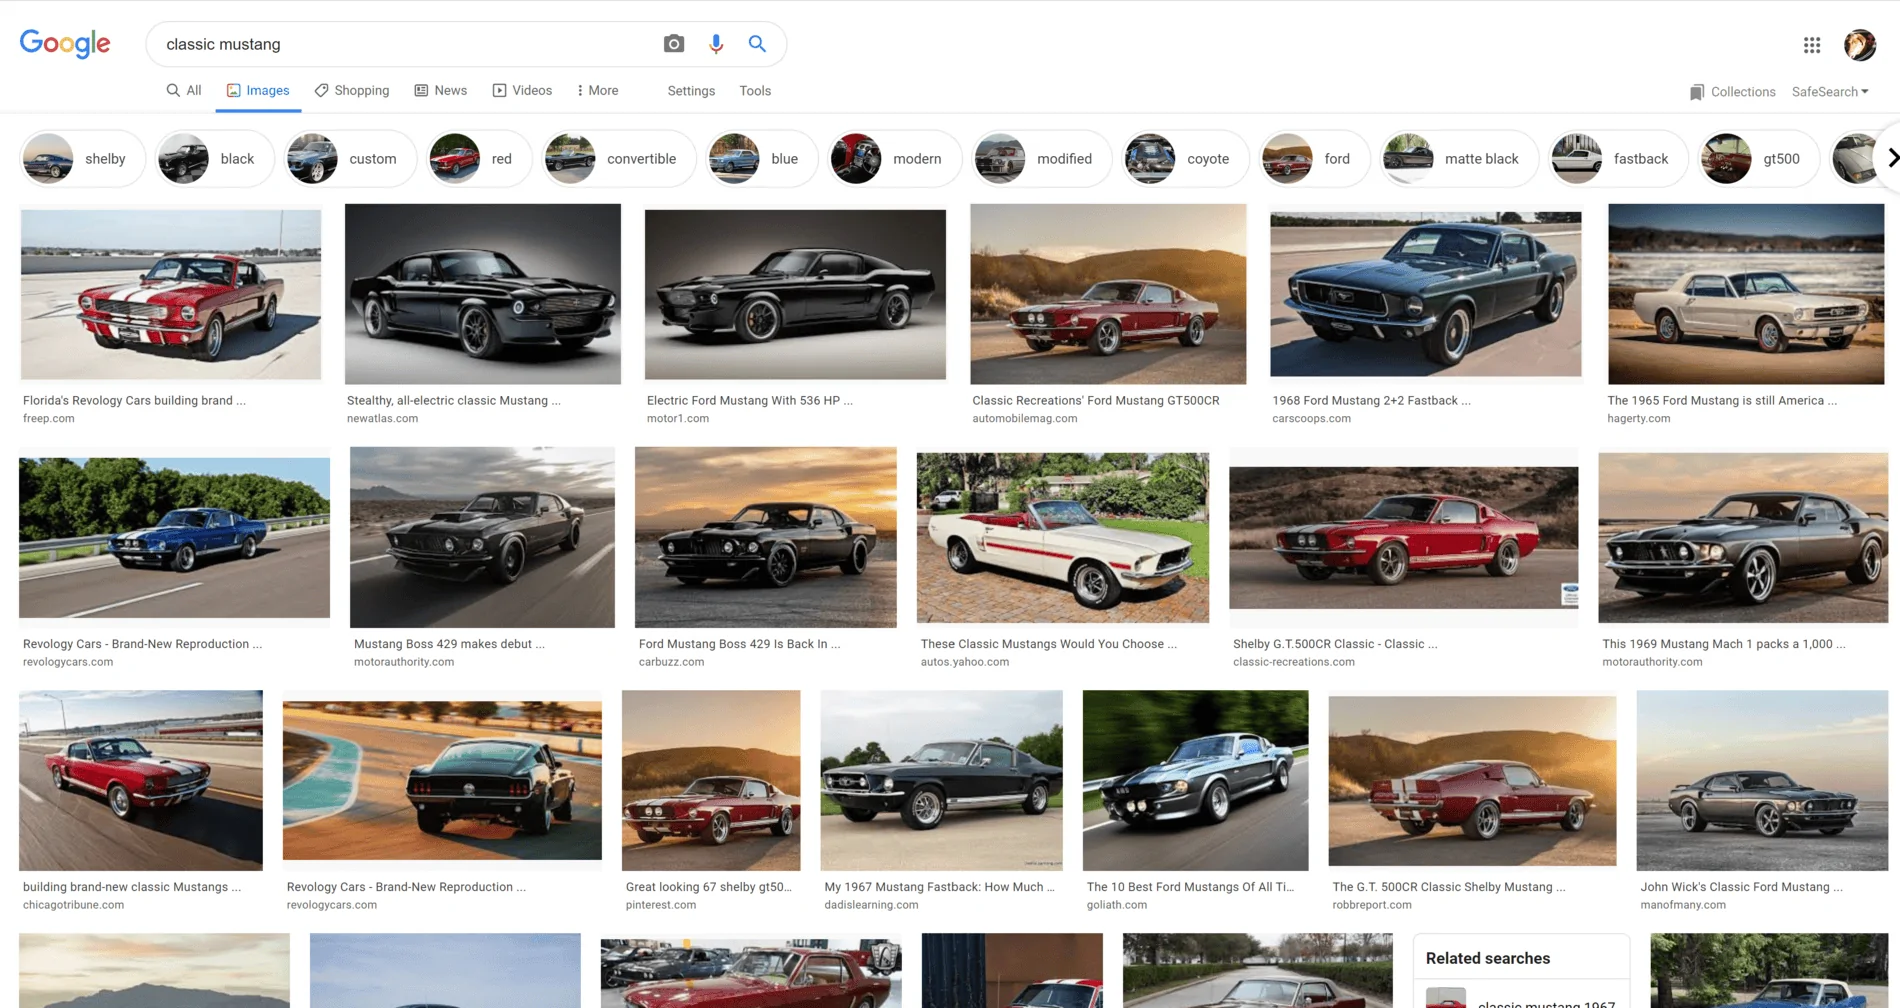Select the Images tab
Screen dimensions: 1900x1008
click(258, 91)
